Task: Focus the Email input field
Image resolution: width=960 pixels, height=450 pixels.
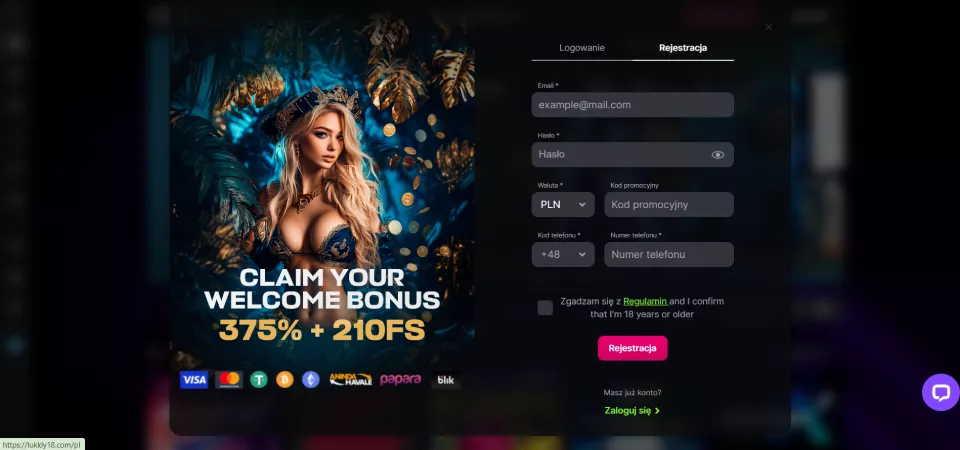Action: tap(632, 105)
